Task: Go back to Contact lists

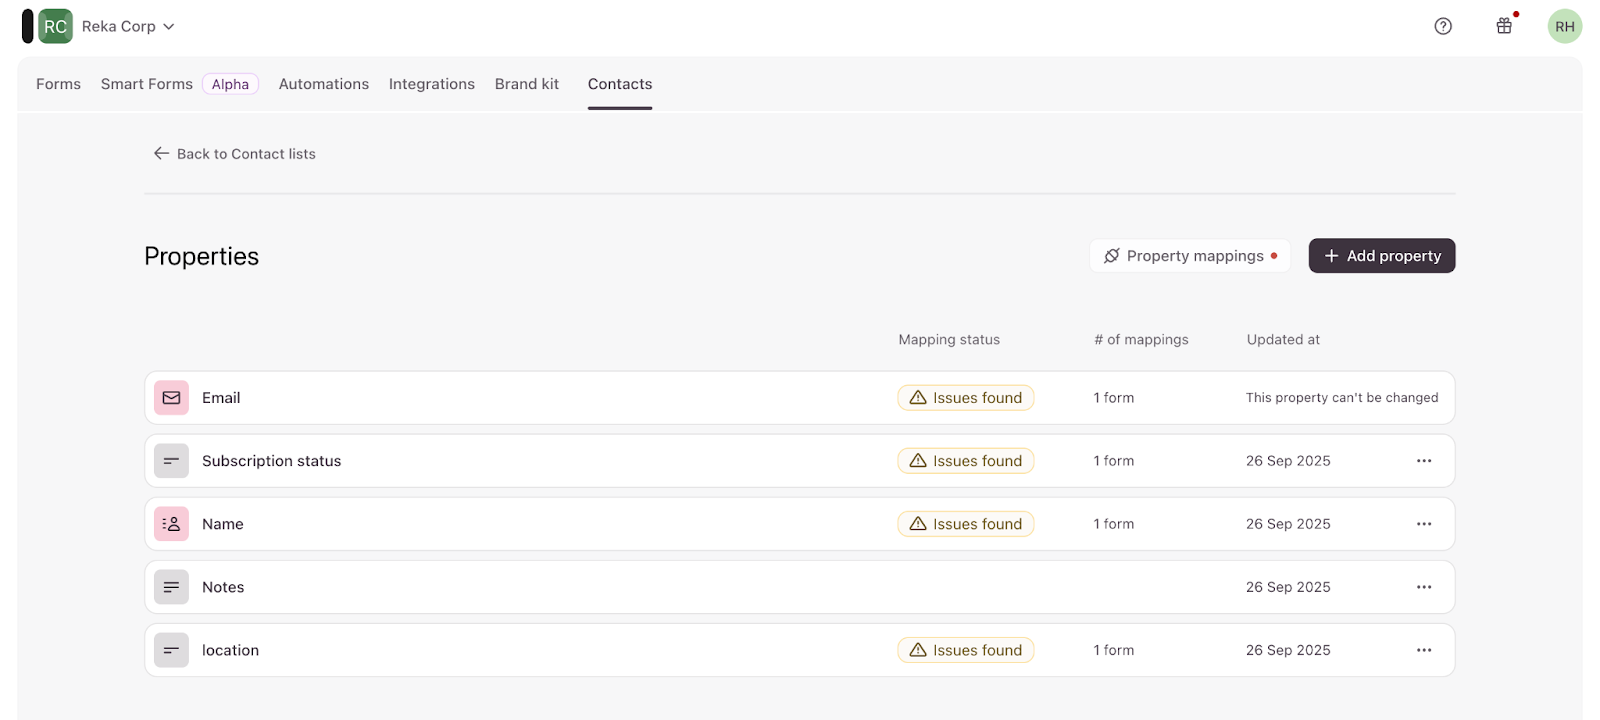Action: tap(234, 154)
